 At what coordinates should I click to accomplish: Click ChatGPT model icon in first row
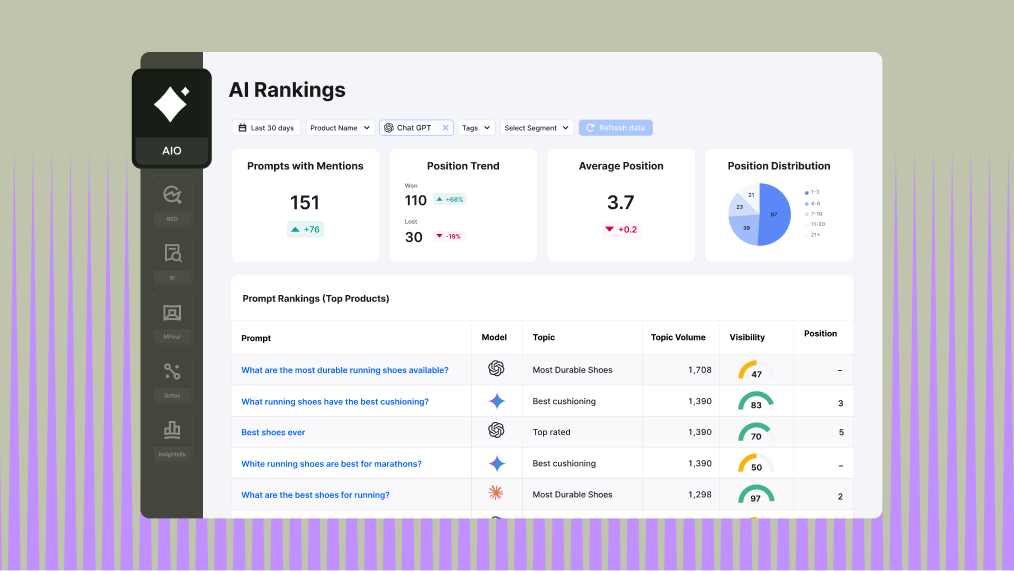point(496,369)
